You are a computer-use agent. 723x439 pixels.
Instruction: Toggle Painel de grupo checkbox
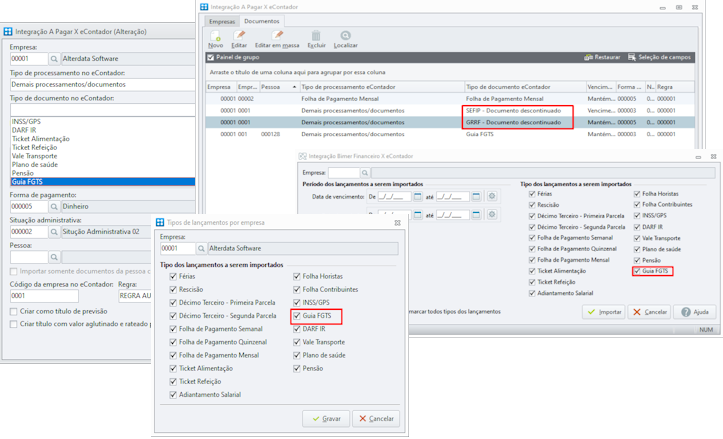(x=211, y=57)
